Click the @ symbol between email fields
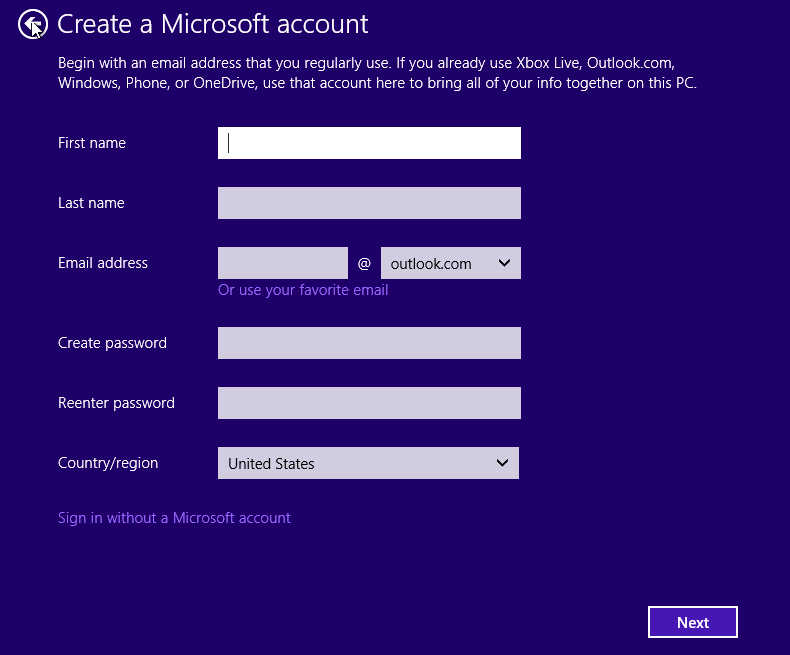Viewport: 790px width, 655px height. (x=364, y=264)
